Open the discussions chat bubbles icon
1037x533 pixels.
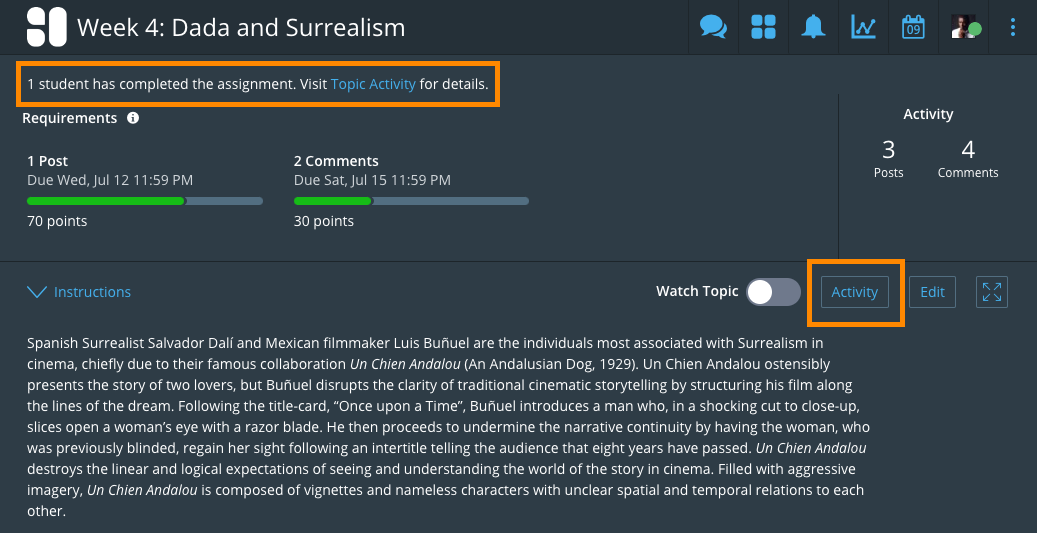click(x=713, y=27)
